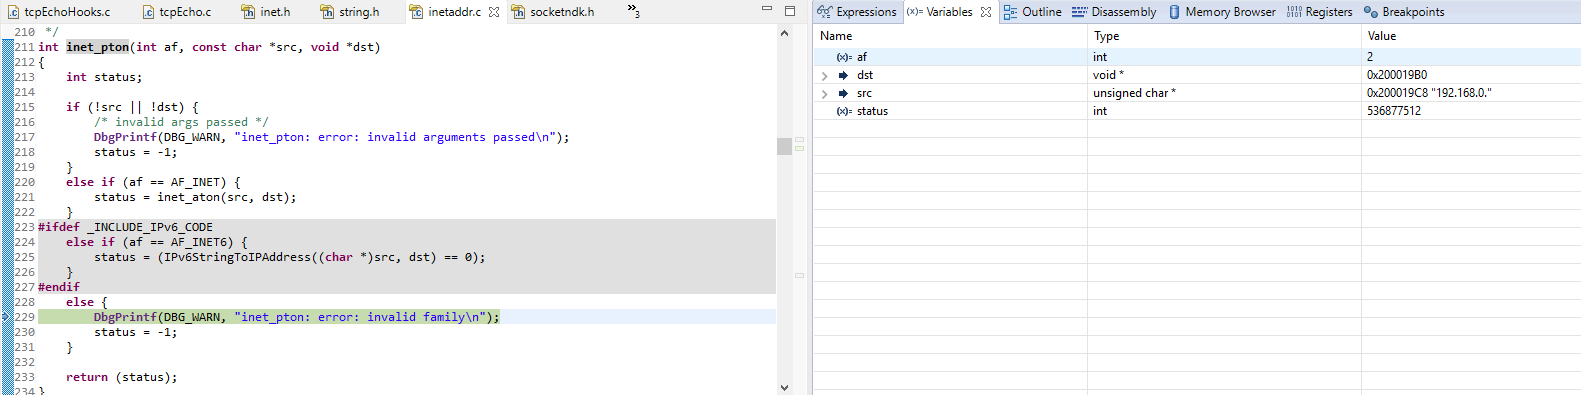
Task: Expand the src variable
Action: 824,94
